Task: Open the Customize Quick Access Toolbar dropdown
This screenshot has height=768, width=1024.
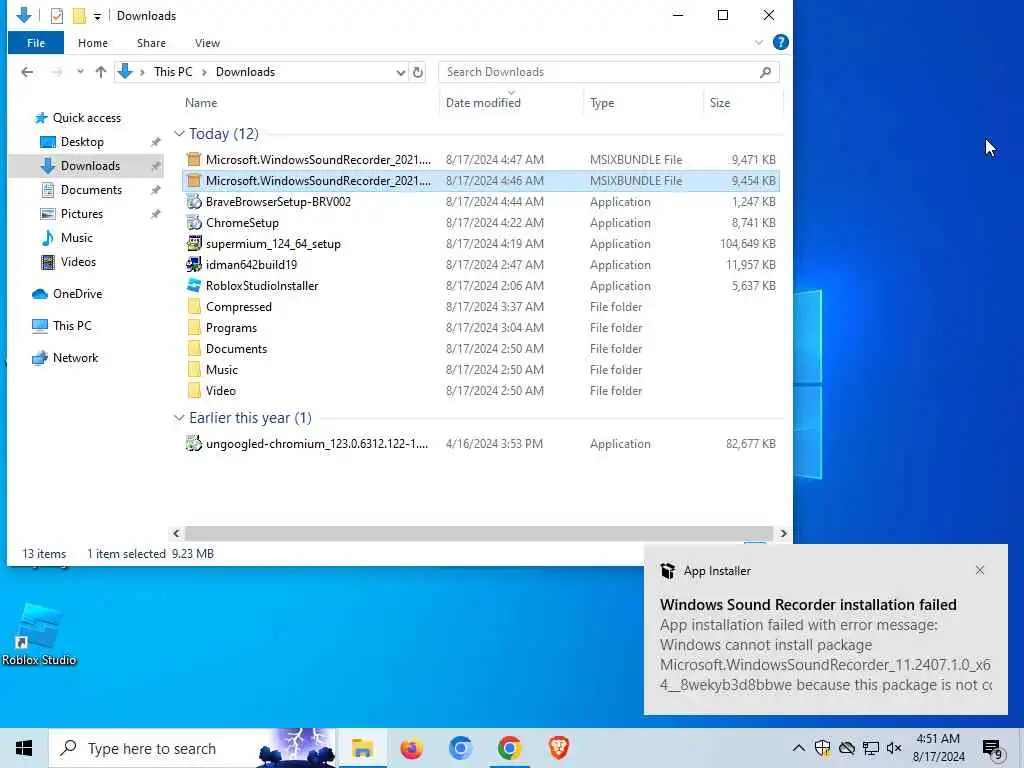Action: click(97, 16)
